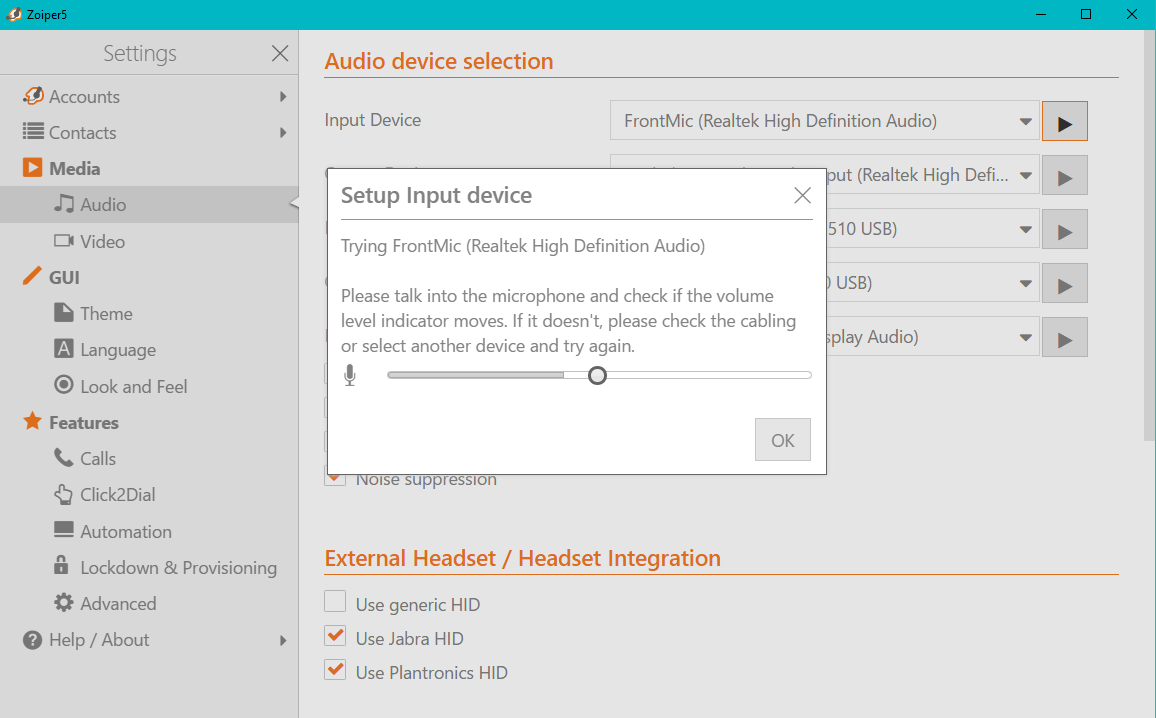Expand the Accounts submenu arrow
The image size is (1156, 718).
click(283, 97)
